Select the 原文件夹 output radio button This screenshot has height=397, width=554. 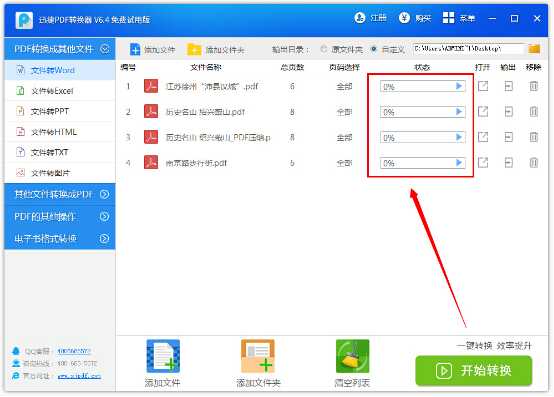click(x=323, y=49)
